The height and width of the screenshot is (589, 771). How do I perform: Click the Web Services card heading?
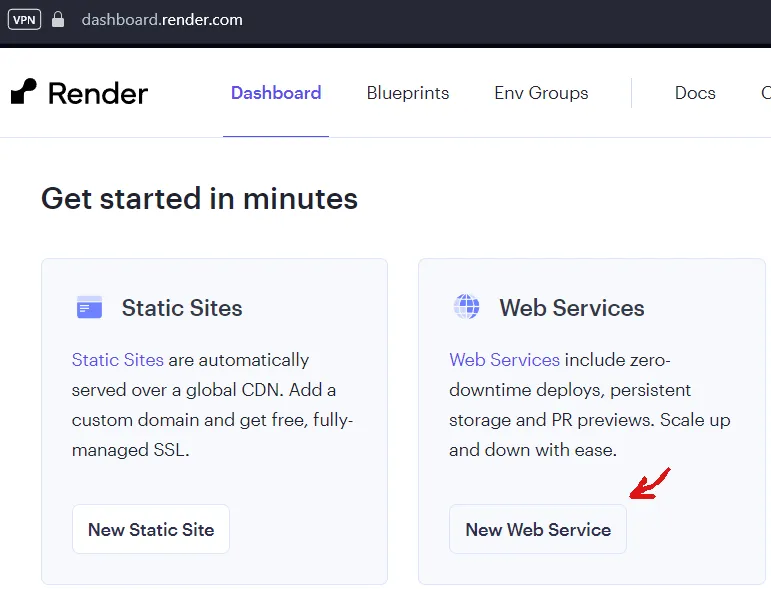[x=572, y=307]
